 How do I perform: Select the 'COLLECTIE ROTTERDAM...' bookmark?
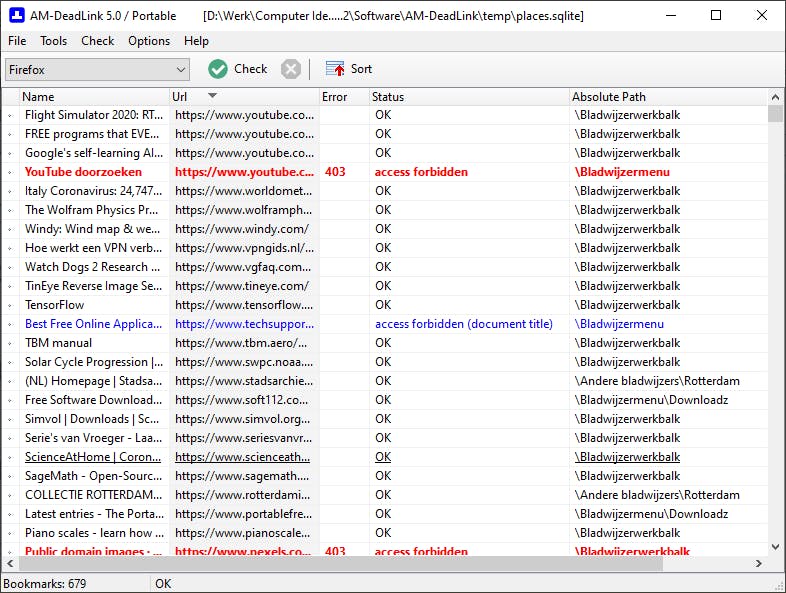click(93, 495)
